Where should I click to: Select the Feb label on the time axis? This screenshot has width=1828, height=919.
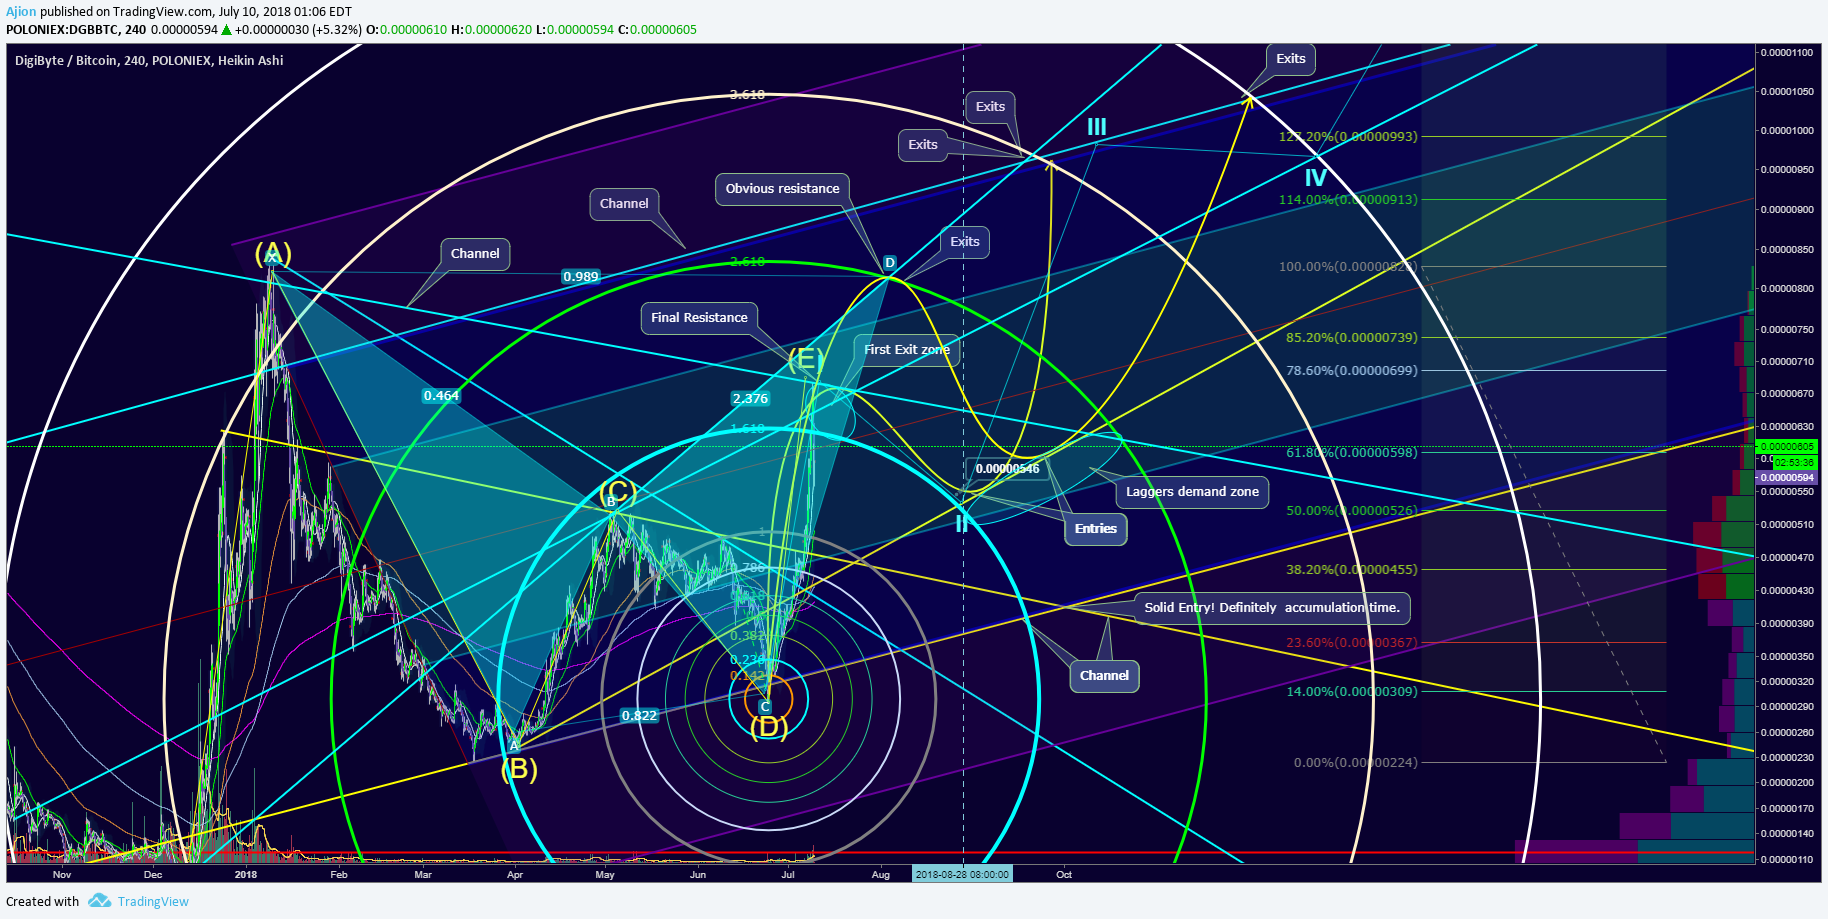340,875
